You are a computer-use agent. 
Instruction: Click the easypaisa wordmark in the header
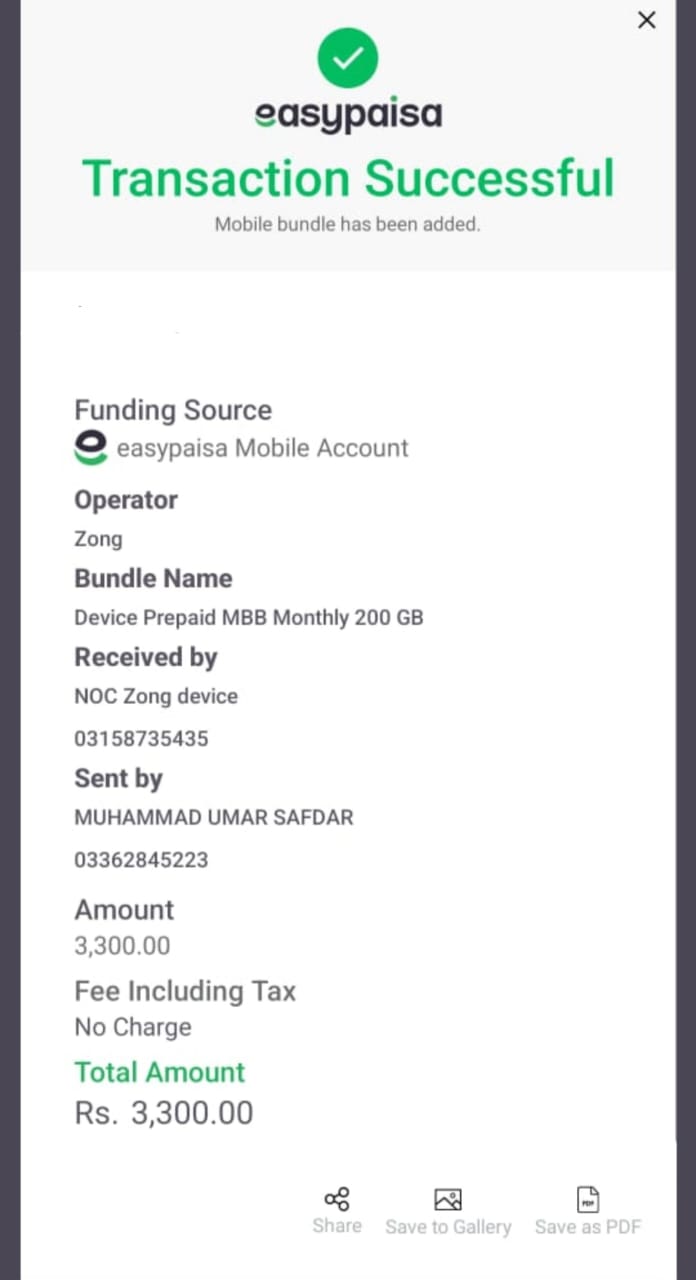click(x=348, y=115)
